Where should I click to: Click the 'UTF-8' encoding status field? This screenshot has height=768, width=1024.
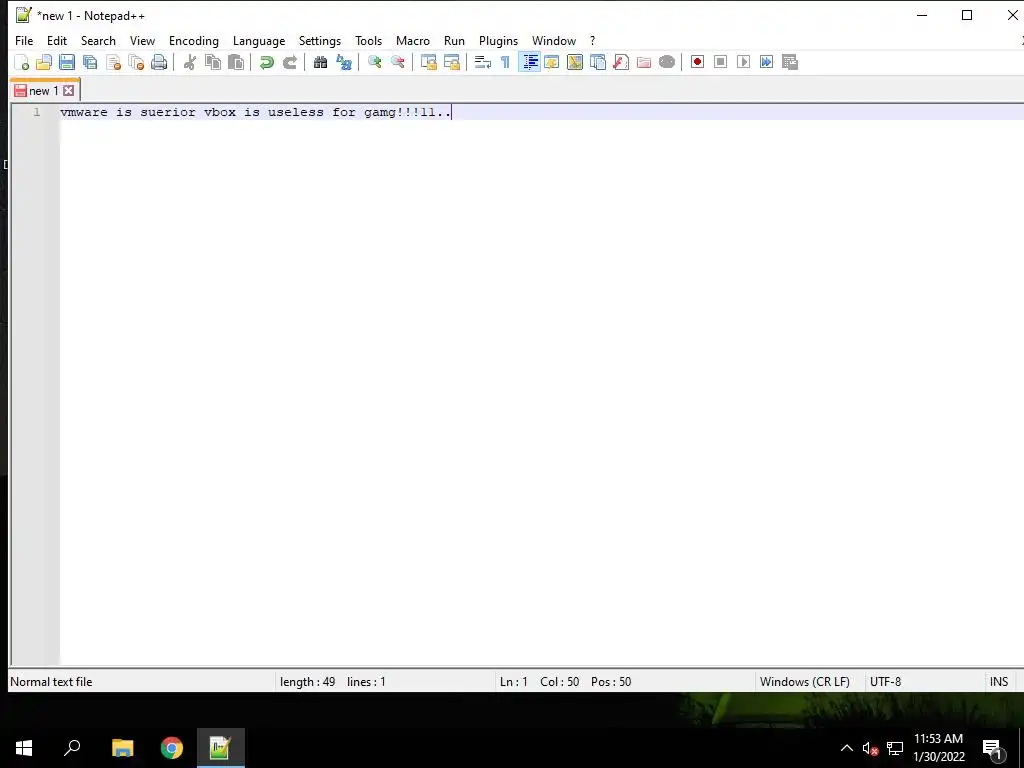pos(886,682)
